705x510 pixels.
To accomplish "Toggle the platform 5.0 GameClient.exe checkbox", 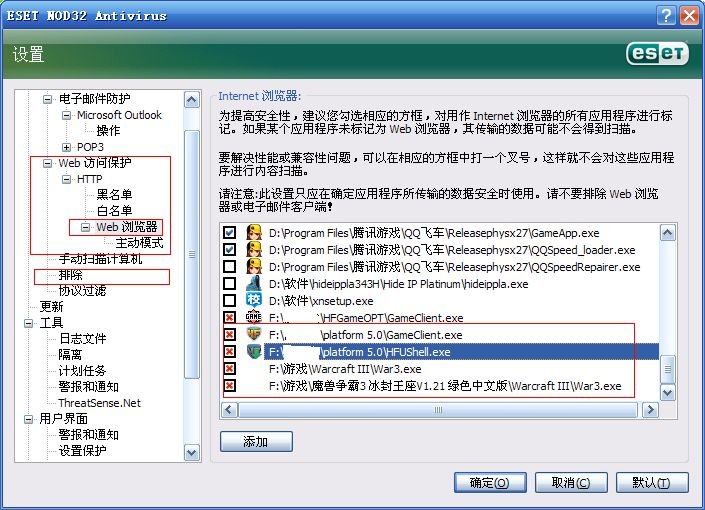I will click(229, 335).
